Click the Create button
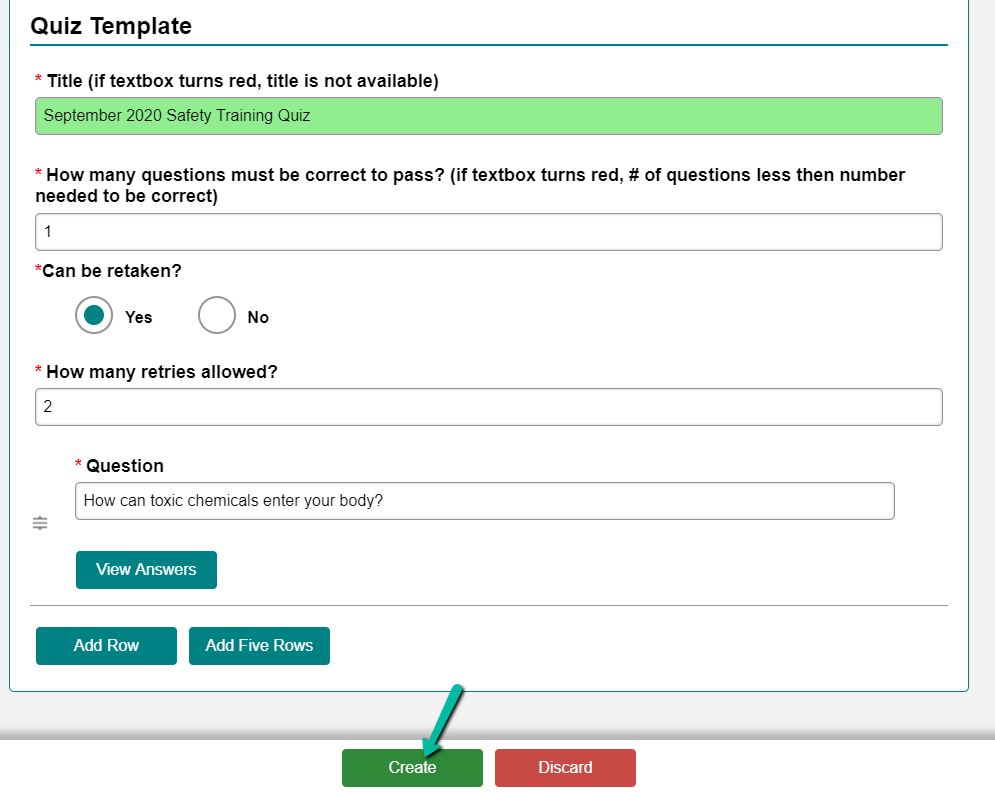 [x=412, y=768]
